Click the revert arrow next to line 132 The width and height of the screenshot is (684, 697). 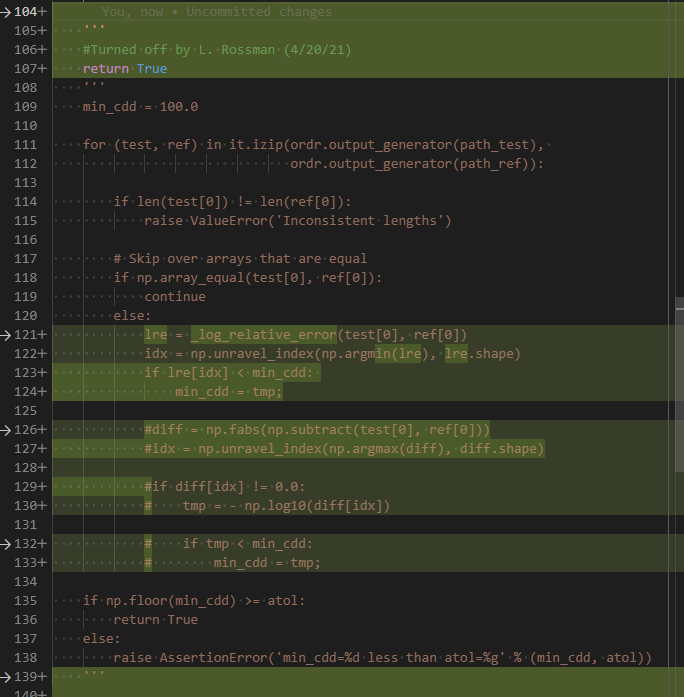pos(5,544)
